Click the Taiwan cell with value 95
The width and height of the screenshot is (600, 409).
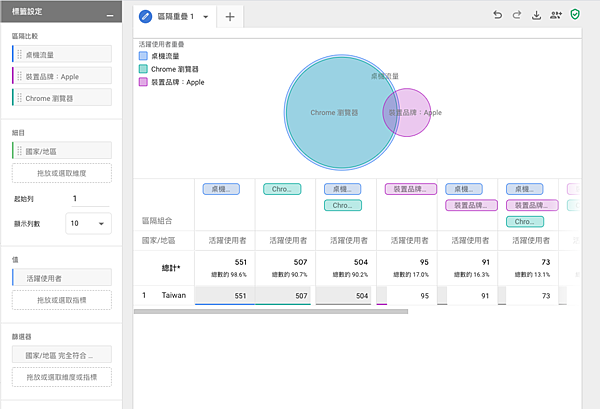tap(407, 295)
